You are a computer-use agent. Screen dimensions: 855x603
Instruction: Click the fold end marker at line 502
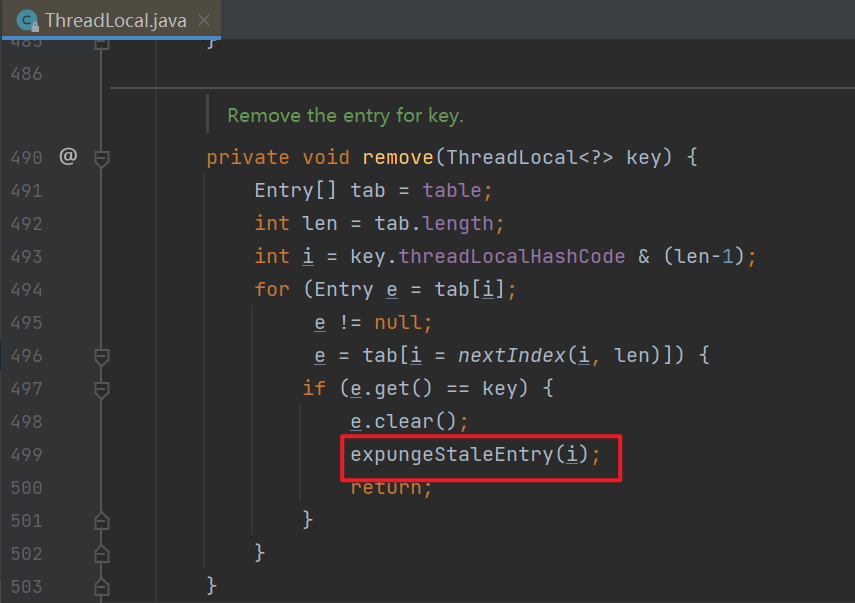(x=101, y=553)
